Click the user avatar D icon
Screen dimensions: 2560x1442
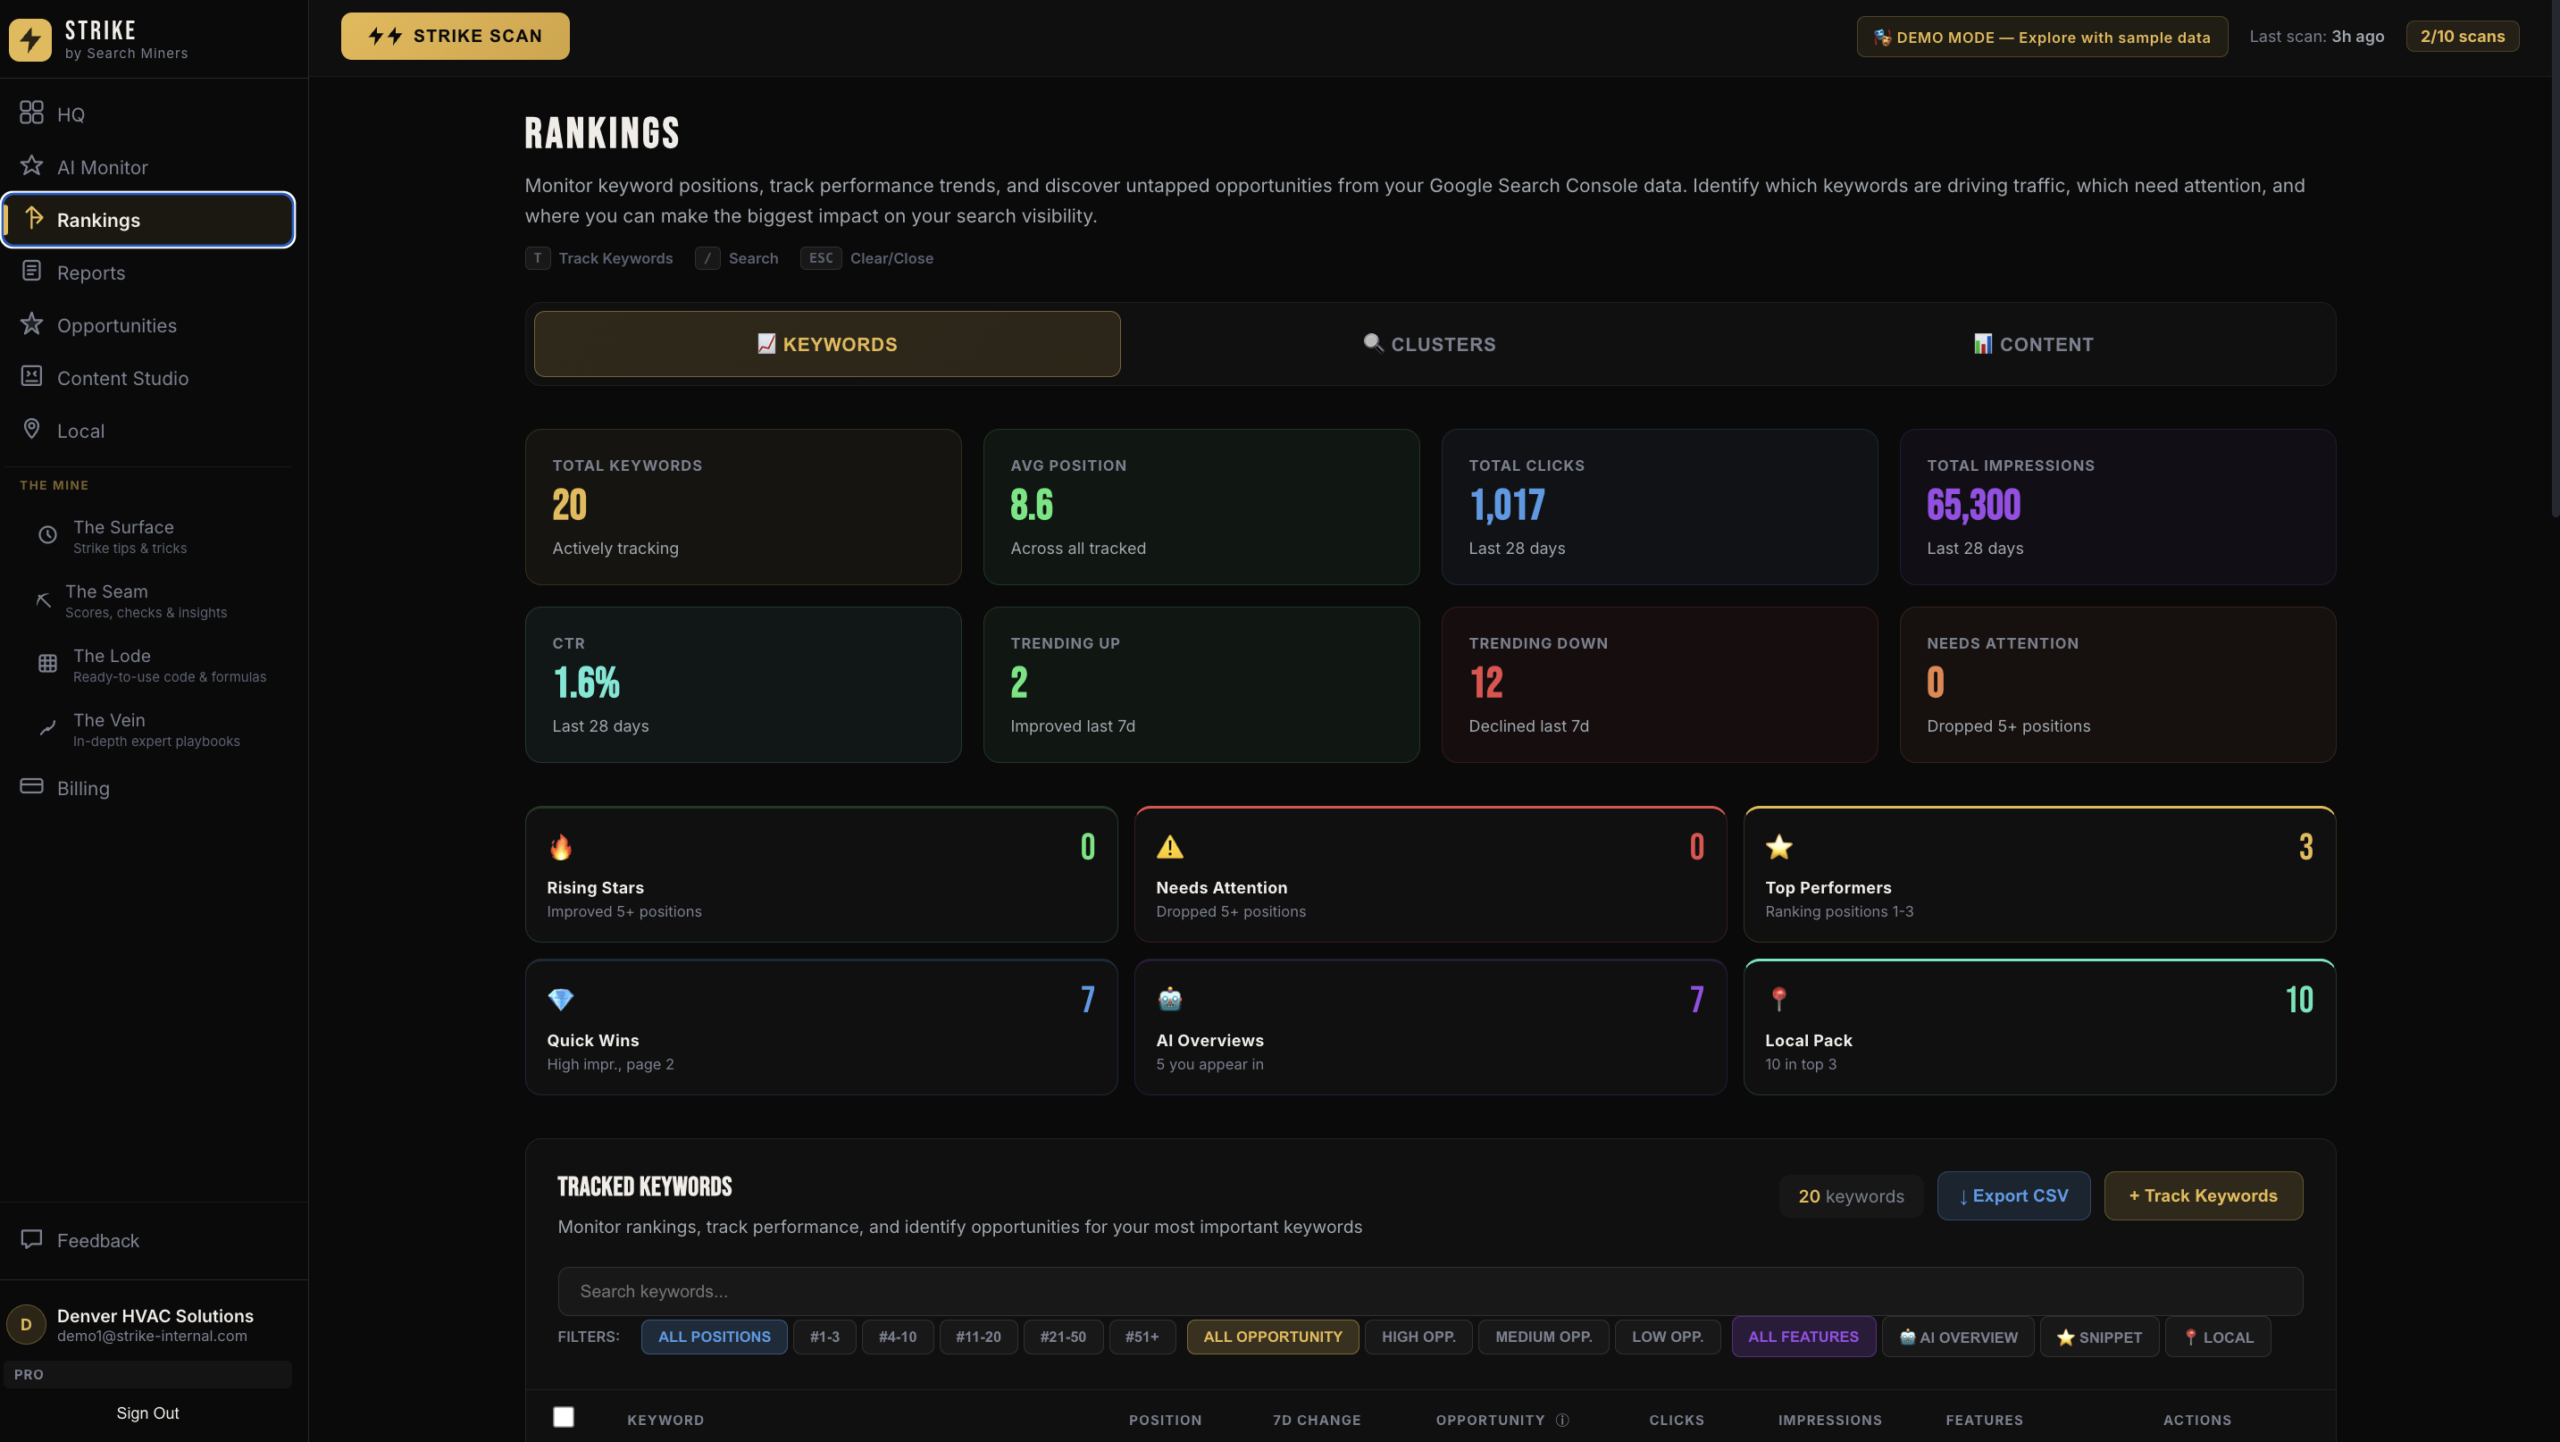(26, 1325)
